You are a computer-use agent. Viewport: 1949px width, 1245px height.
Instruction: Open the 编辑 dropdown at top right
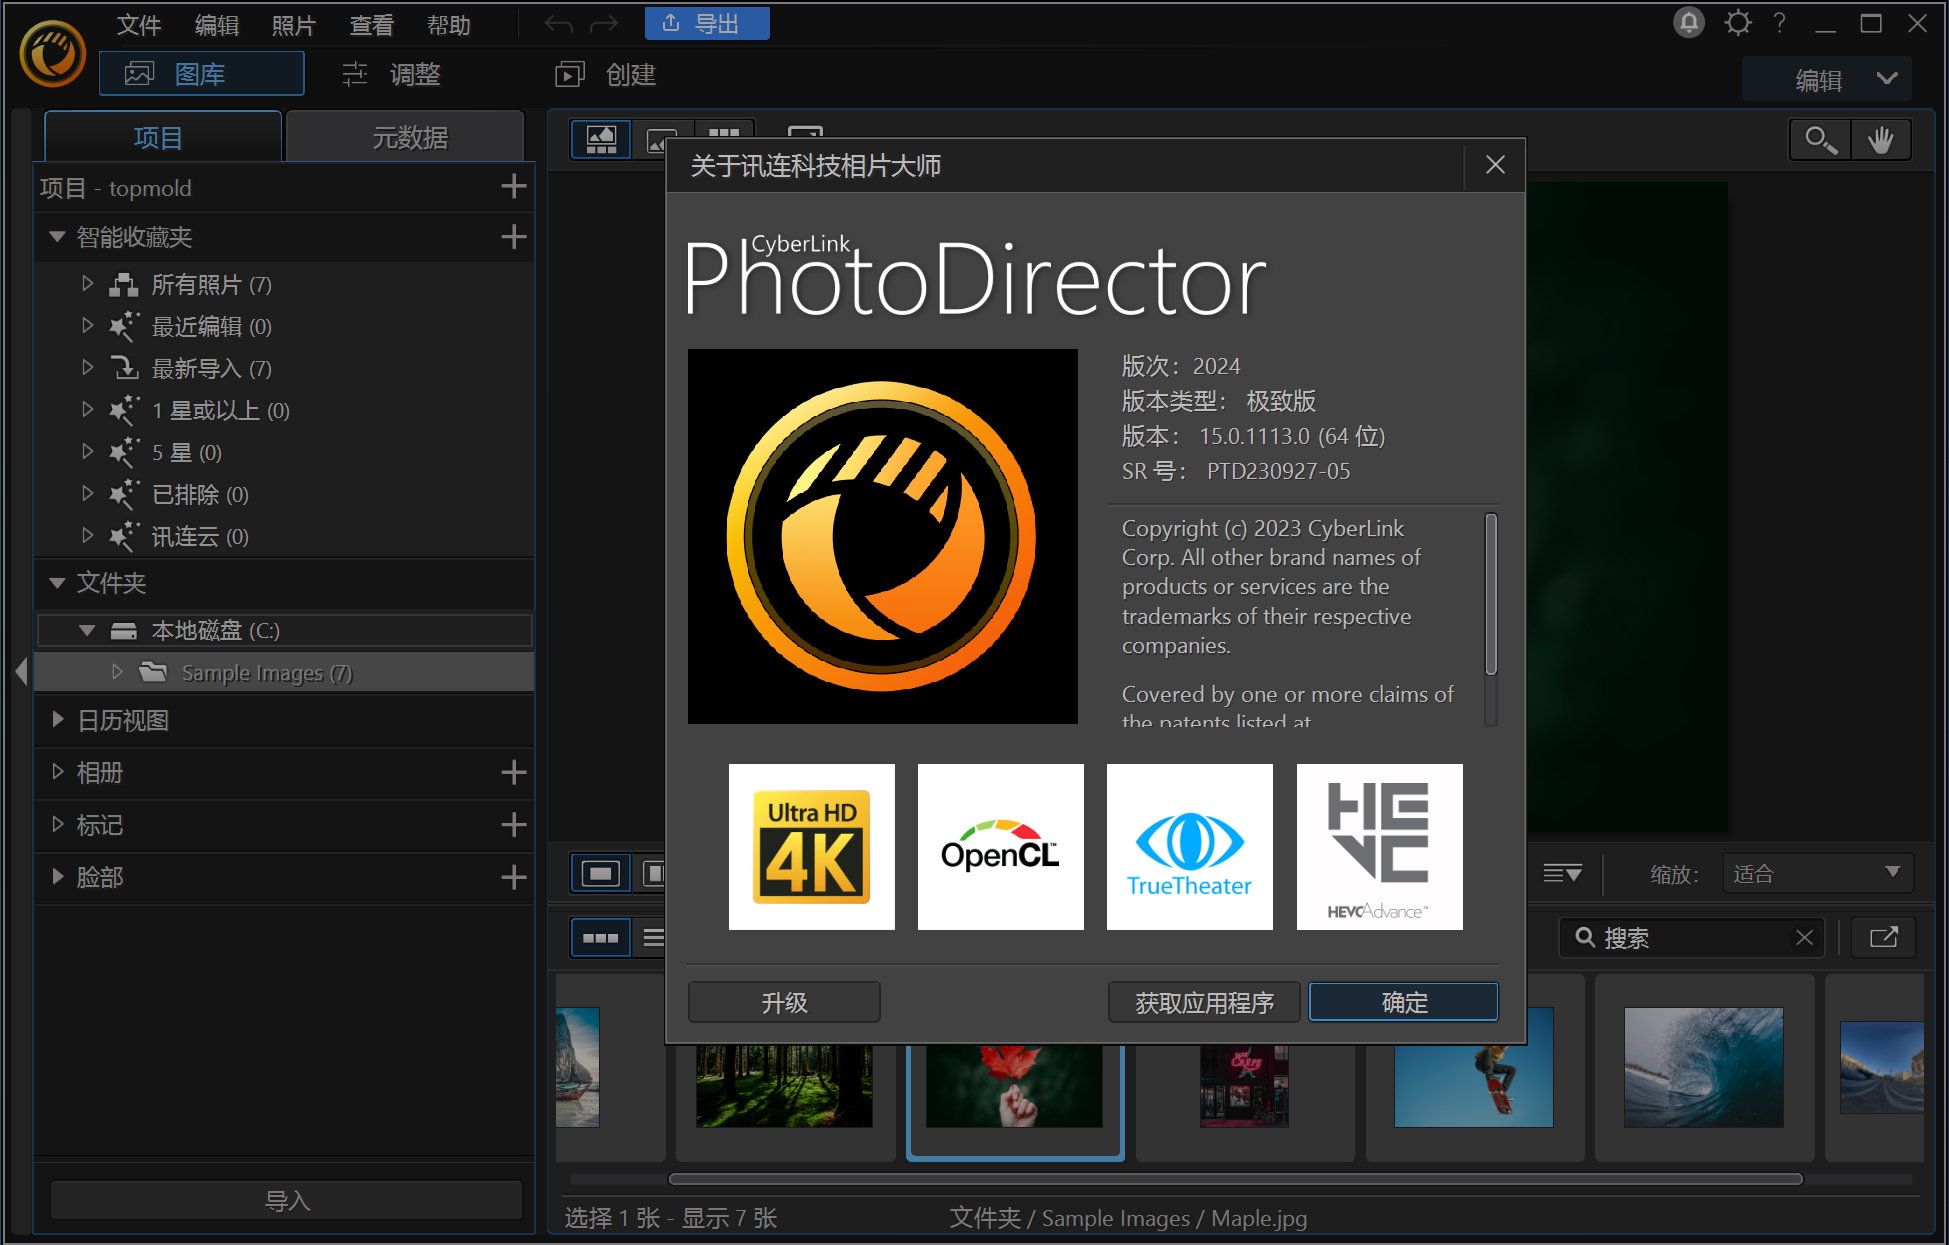(1826, 79)
